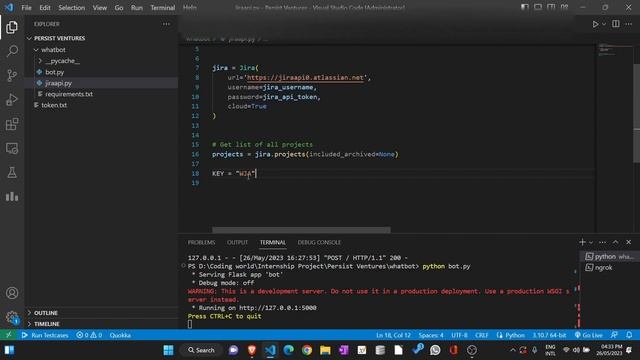This screenshot has width=640, height=360.
Task: Open the Source Control view
Action: pyautogui.click(x=12, y=75)
